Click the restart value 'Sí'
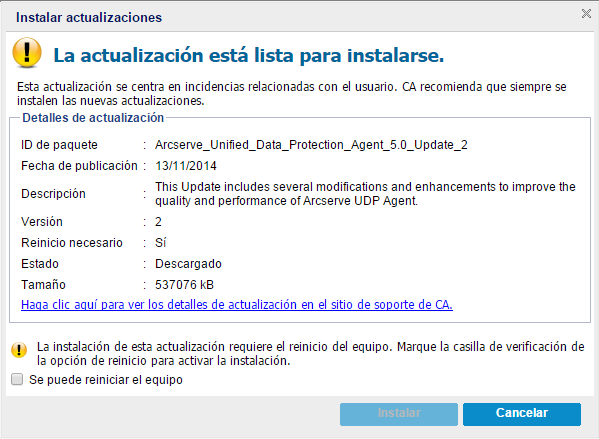 click(x=160, y=243)
